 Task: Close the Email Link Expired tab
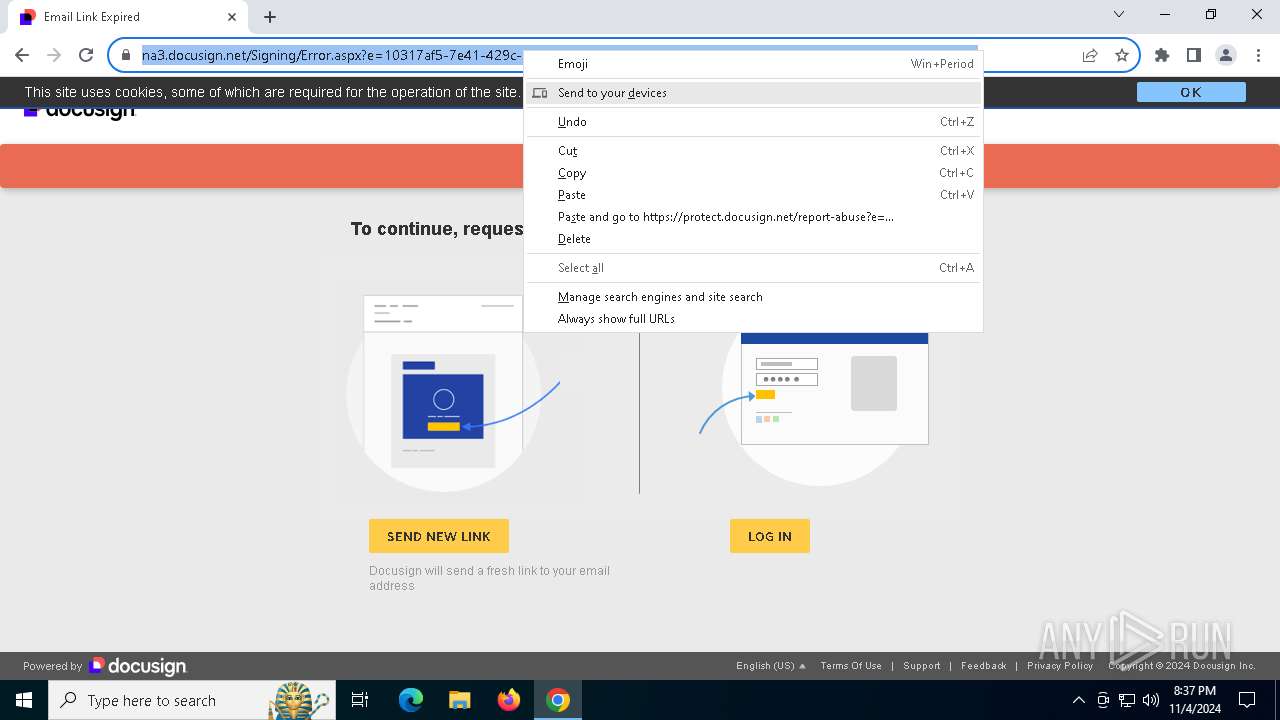232,17
